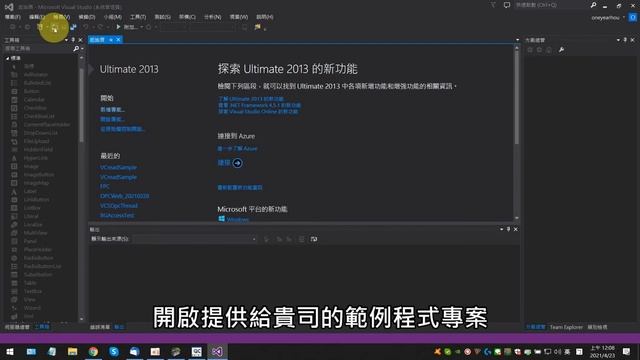This screenshot has height=360, width=640.
Task: Click the find message icon in Output toolbar
Action: (x=266, y=239)
